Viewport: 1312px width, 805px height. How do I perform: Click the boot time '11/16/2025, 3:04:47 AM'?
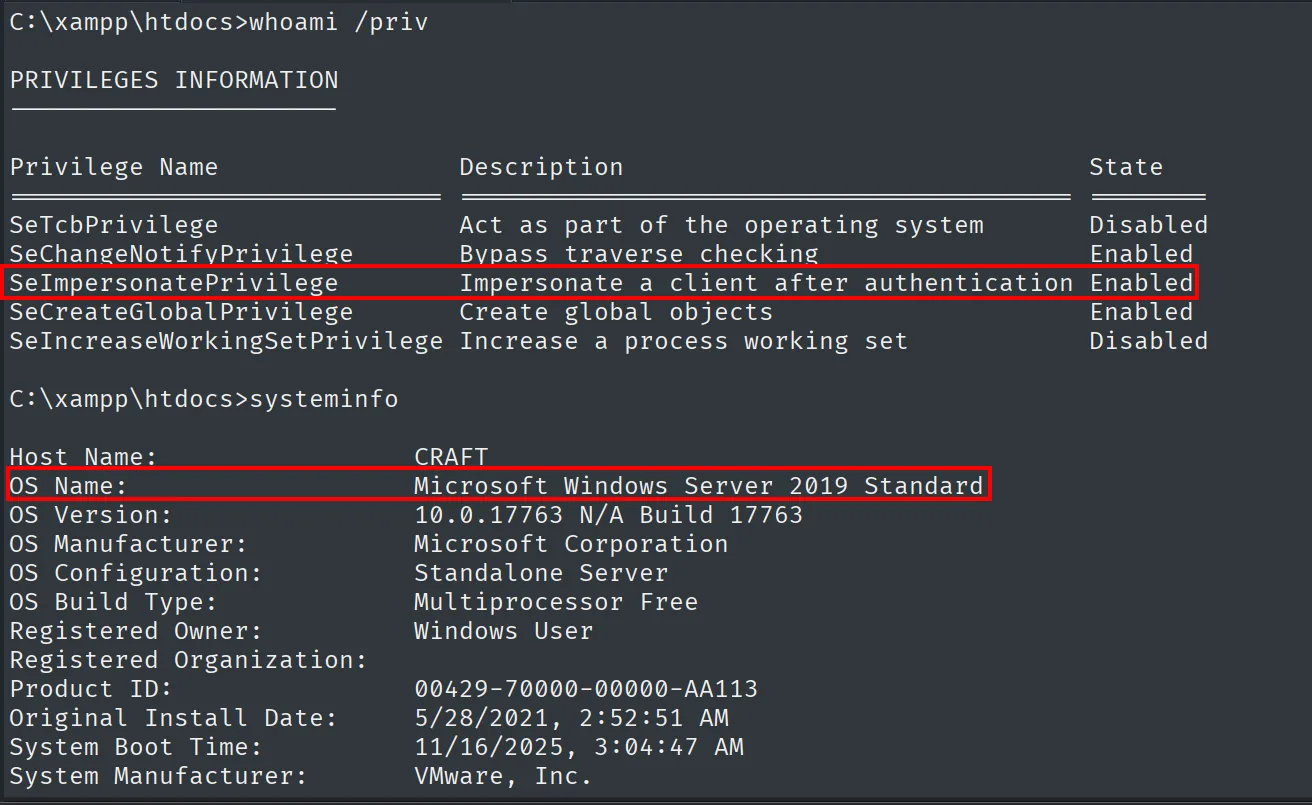pyautogui.click(x=579, y=747)
